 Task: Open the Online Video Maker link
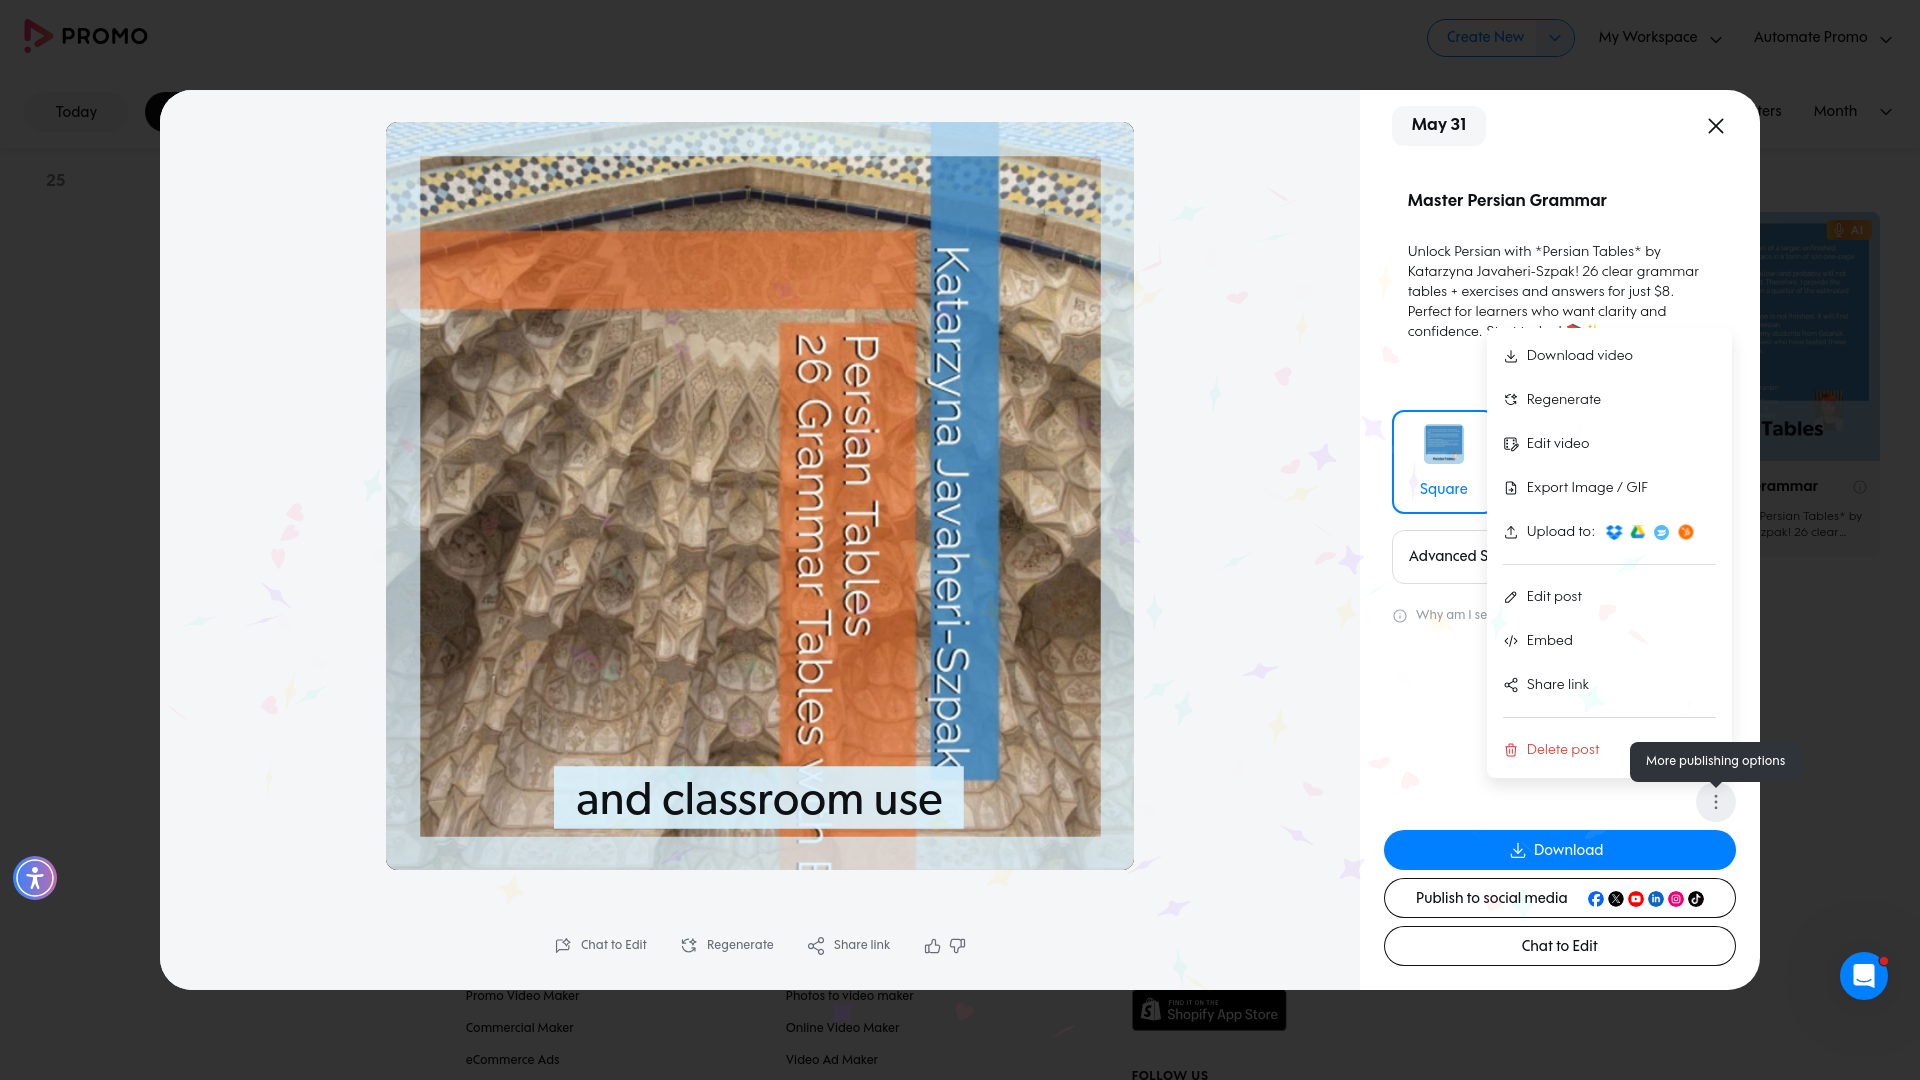(x=842, y=1028)
